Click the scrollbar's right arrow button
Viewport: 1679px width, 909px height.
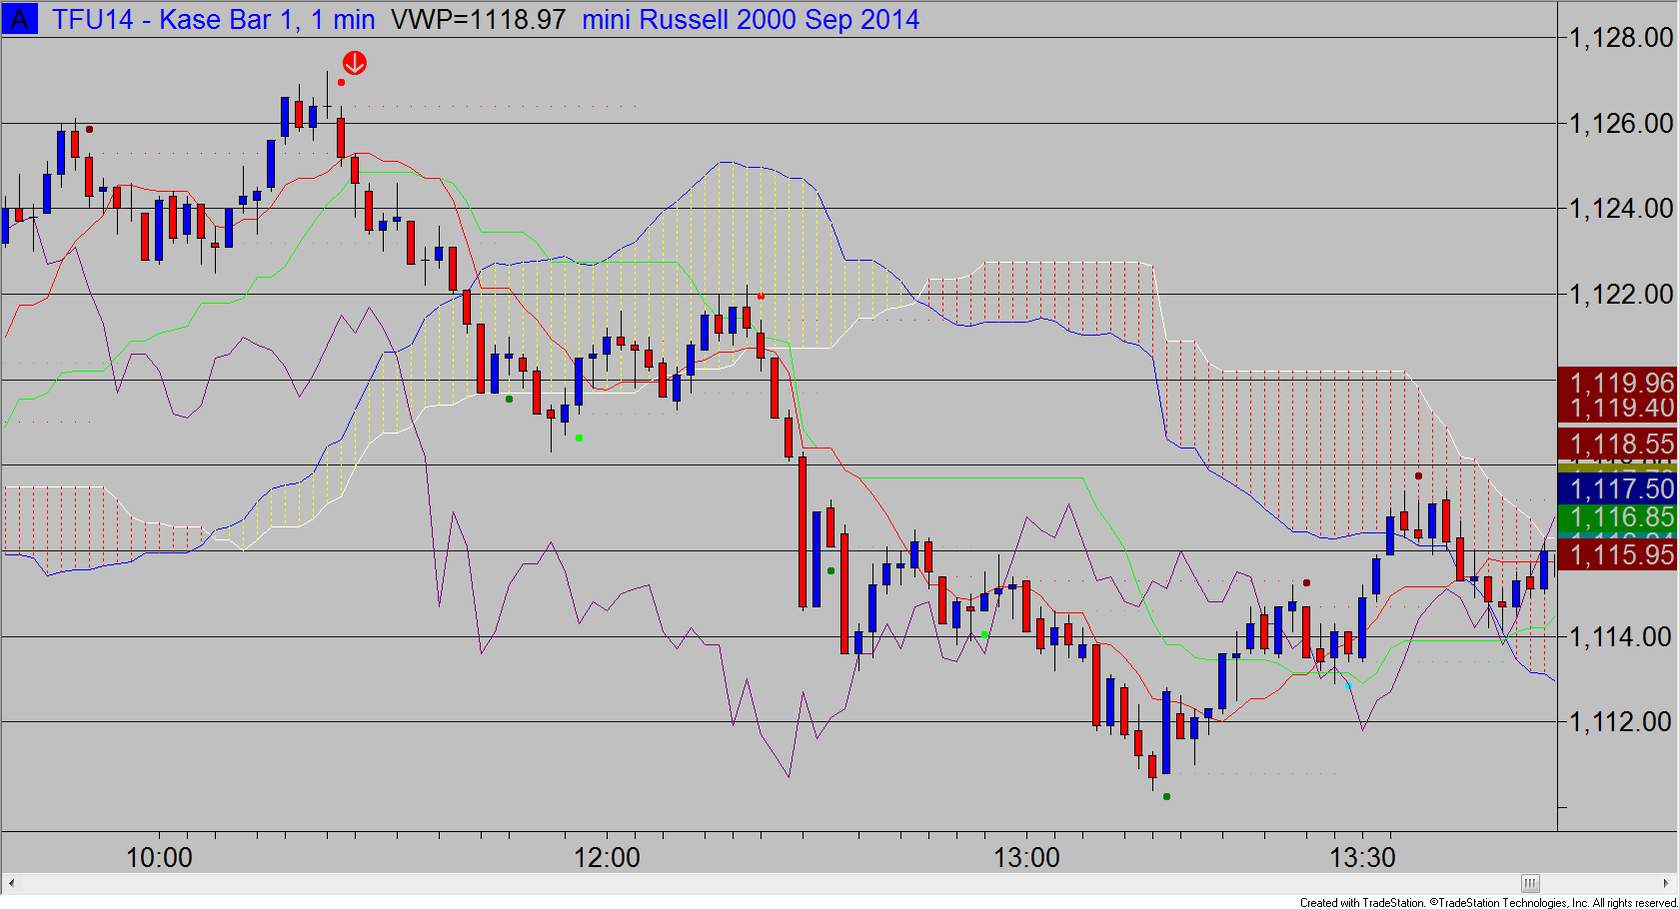pyautogui.click(x=1668, y=883)
